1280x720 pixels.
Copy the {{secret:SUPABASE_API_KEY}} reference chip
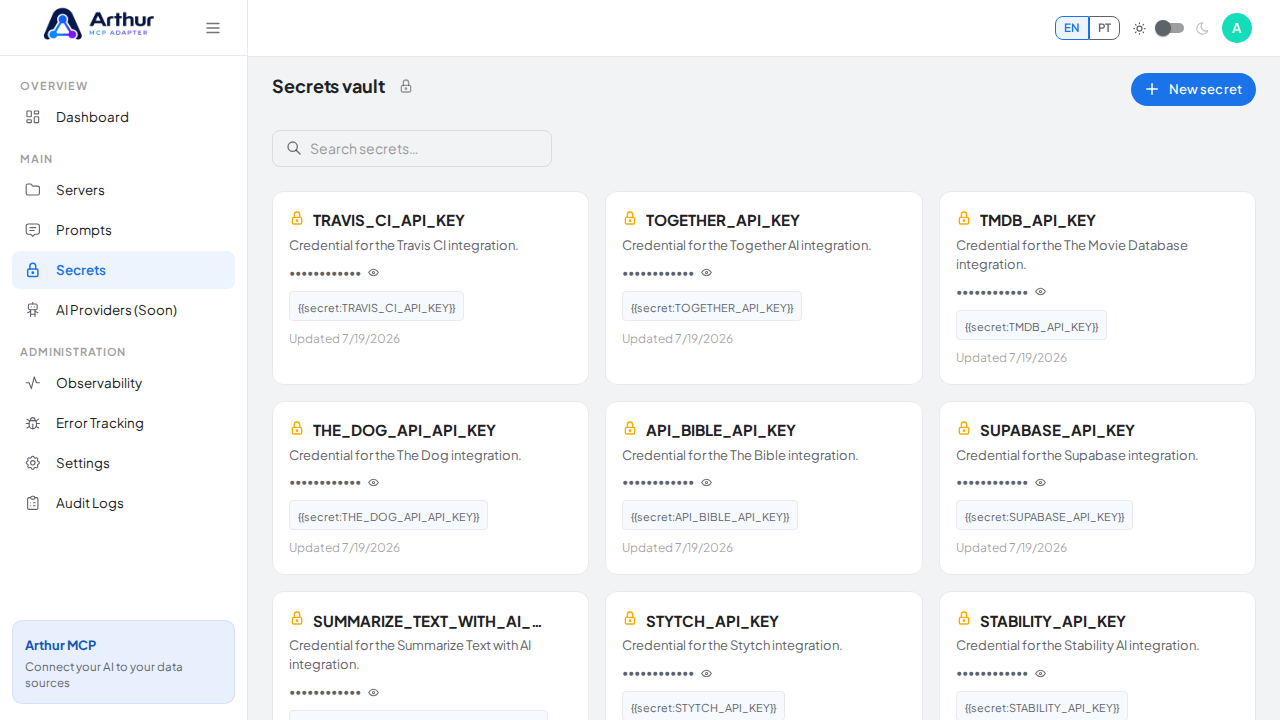click(1044, 515)
